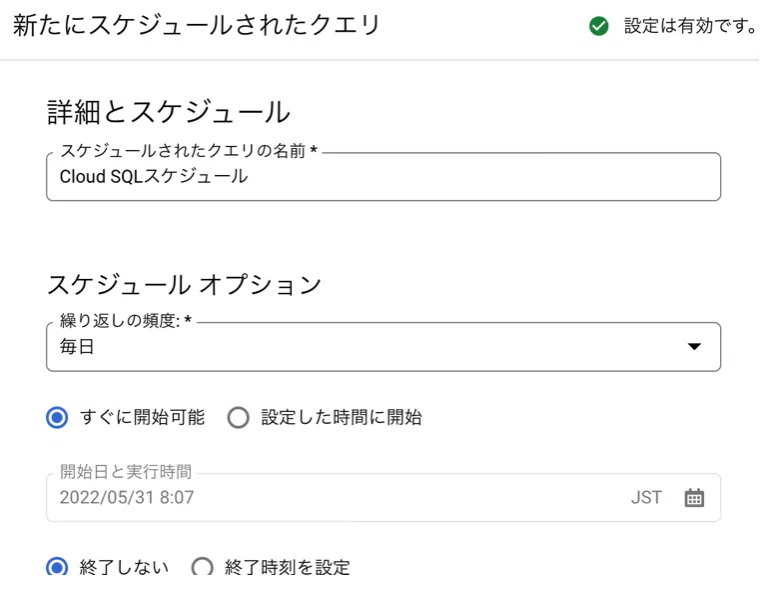The image size is (780, 602).
Task: Click the 新たにスケジュールされたクエリ page title
Action: tap(196, 26)
